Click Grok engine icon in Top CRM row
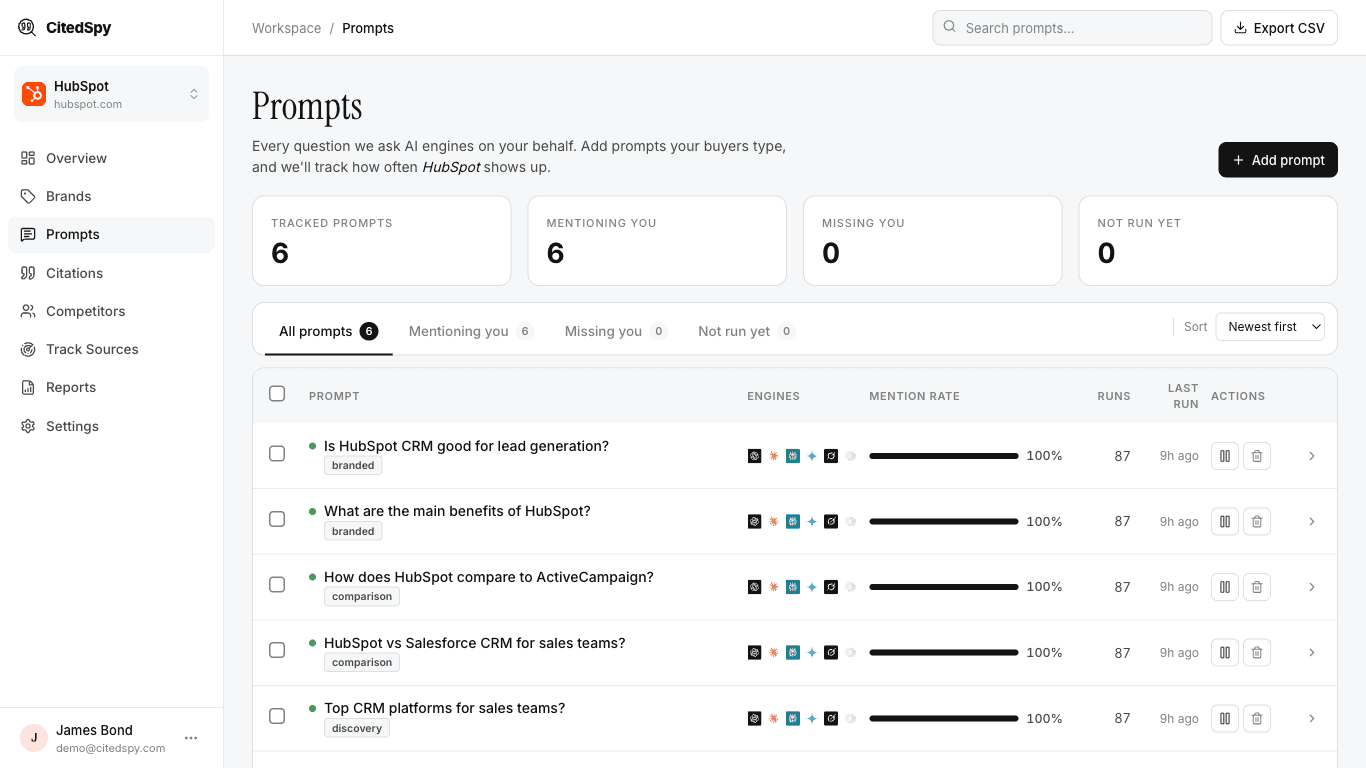This screenshot has height=768, width=1366. 831,718
